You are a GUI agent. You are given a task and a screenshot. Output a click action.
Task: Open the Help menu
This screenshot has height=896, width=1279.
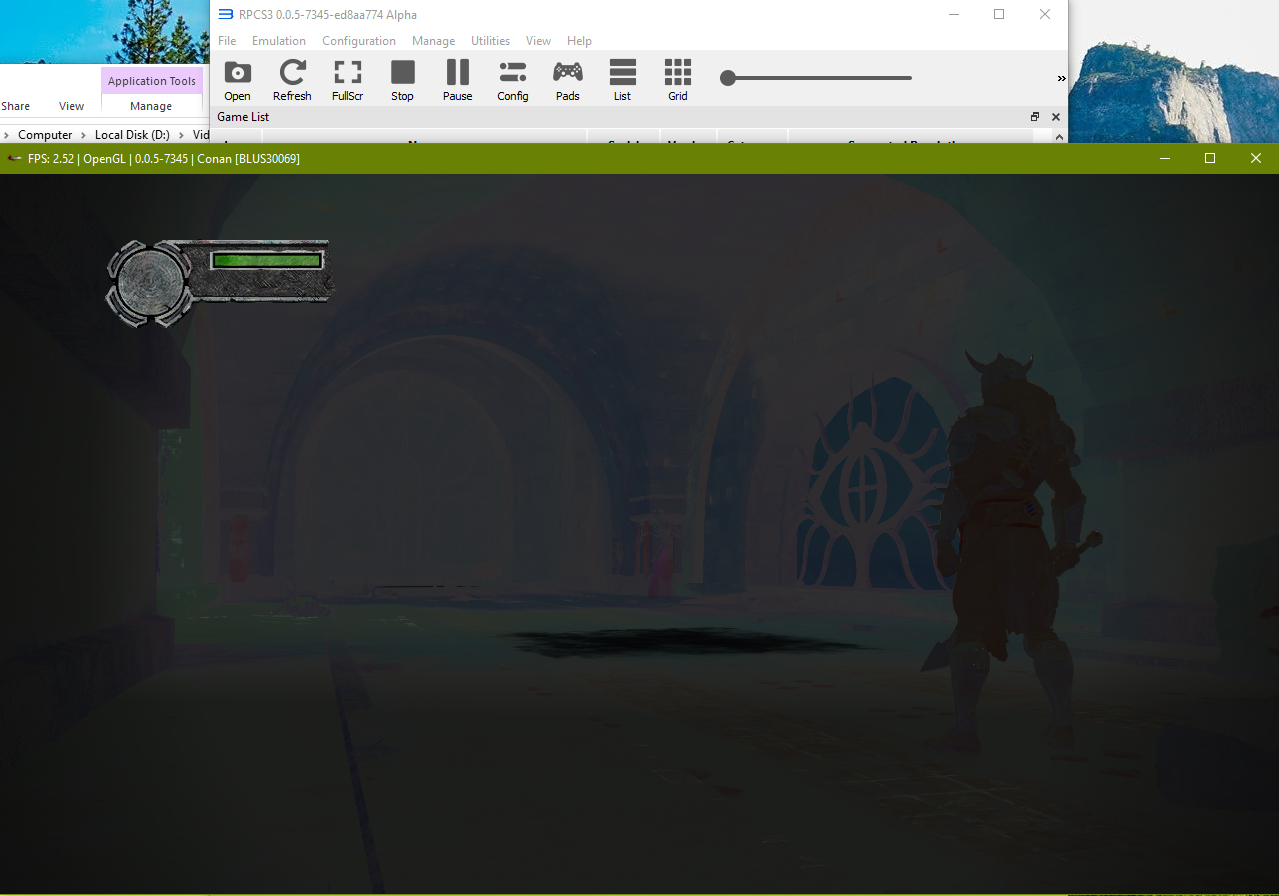click(x=579, y=40)
